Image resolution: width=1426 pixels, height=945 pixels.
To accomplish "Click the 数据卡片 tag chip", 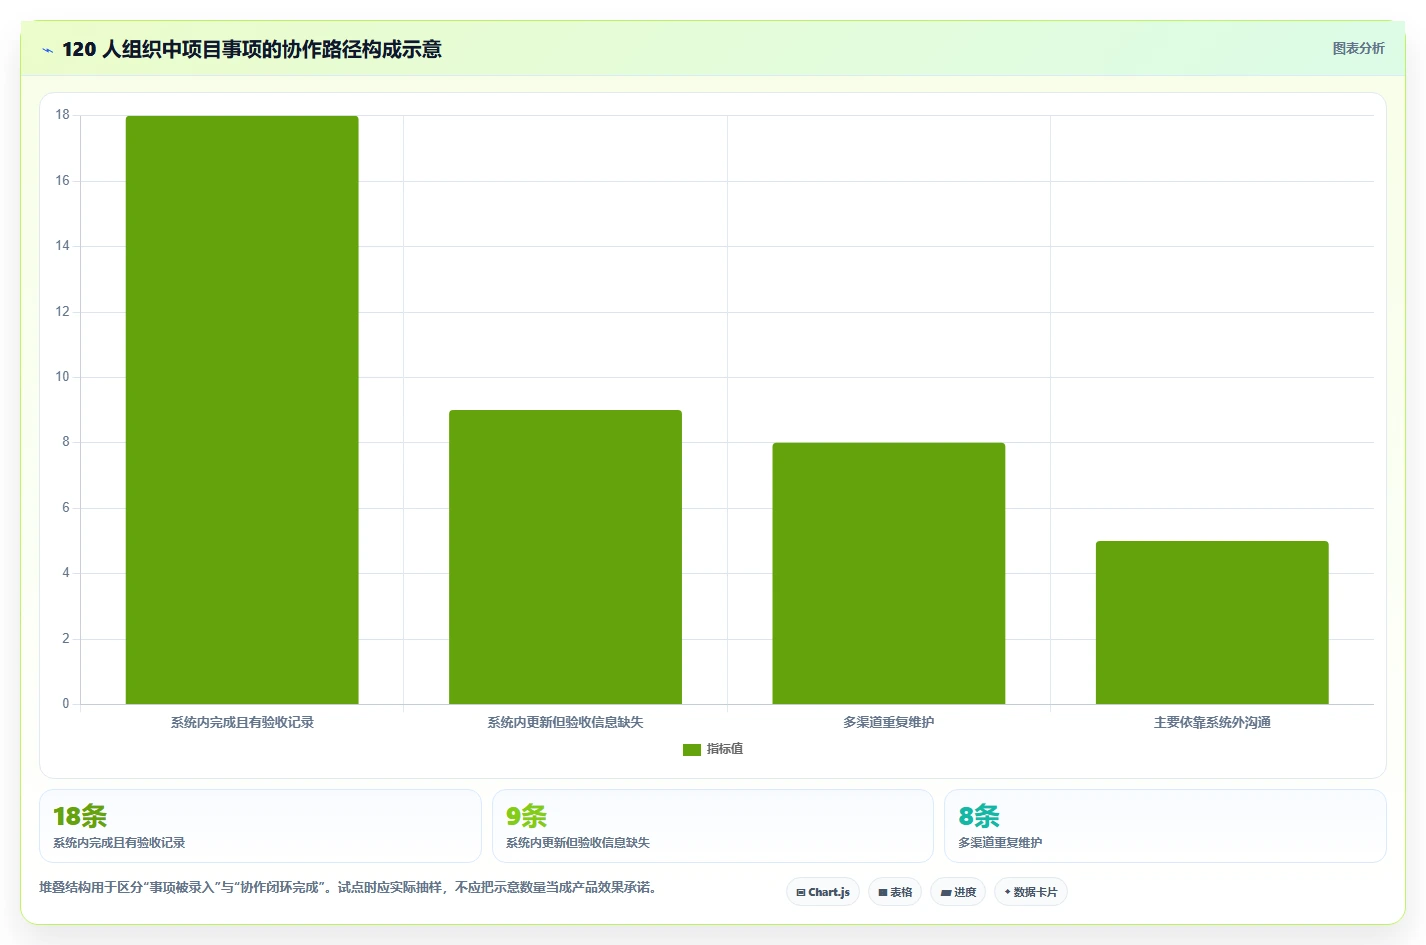I will [x=1031, y=892].
